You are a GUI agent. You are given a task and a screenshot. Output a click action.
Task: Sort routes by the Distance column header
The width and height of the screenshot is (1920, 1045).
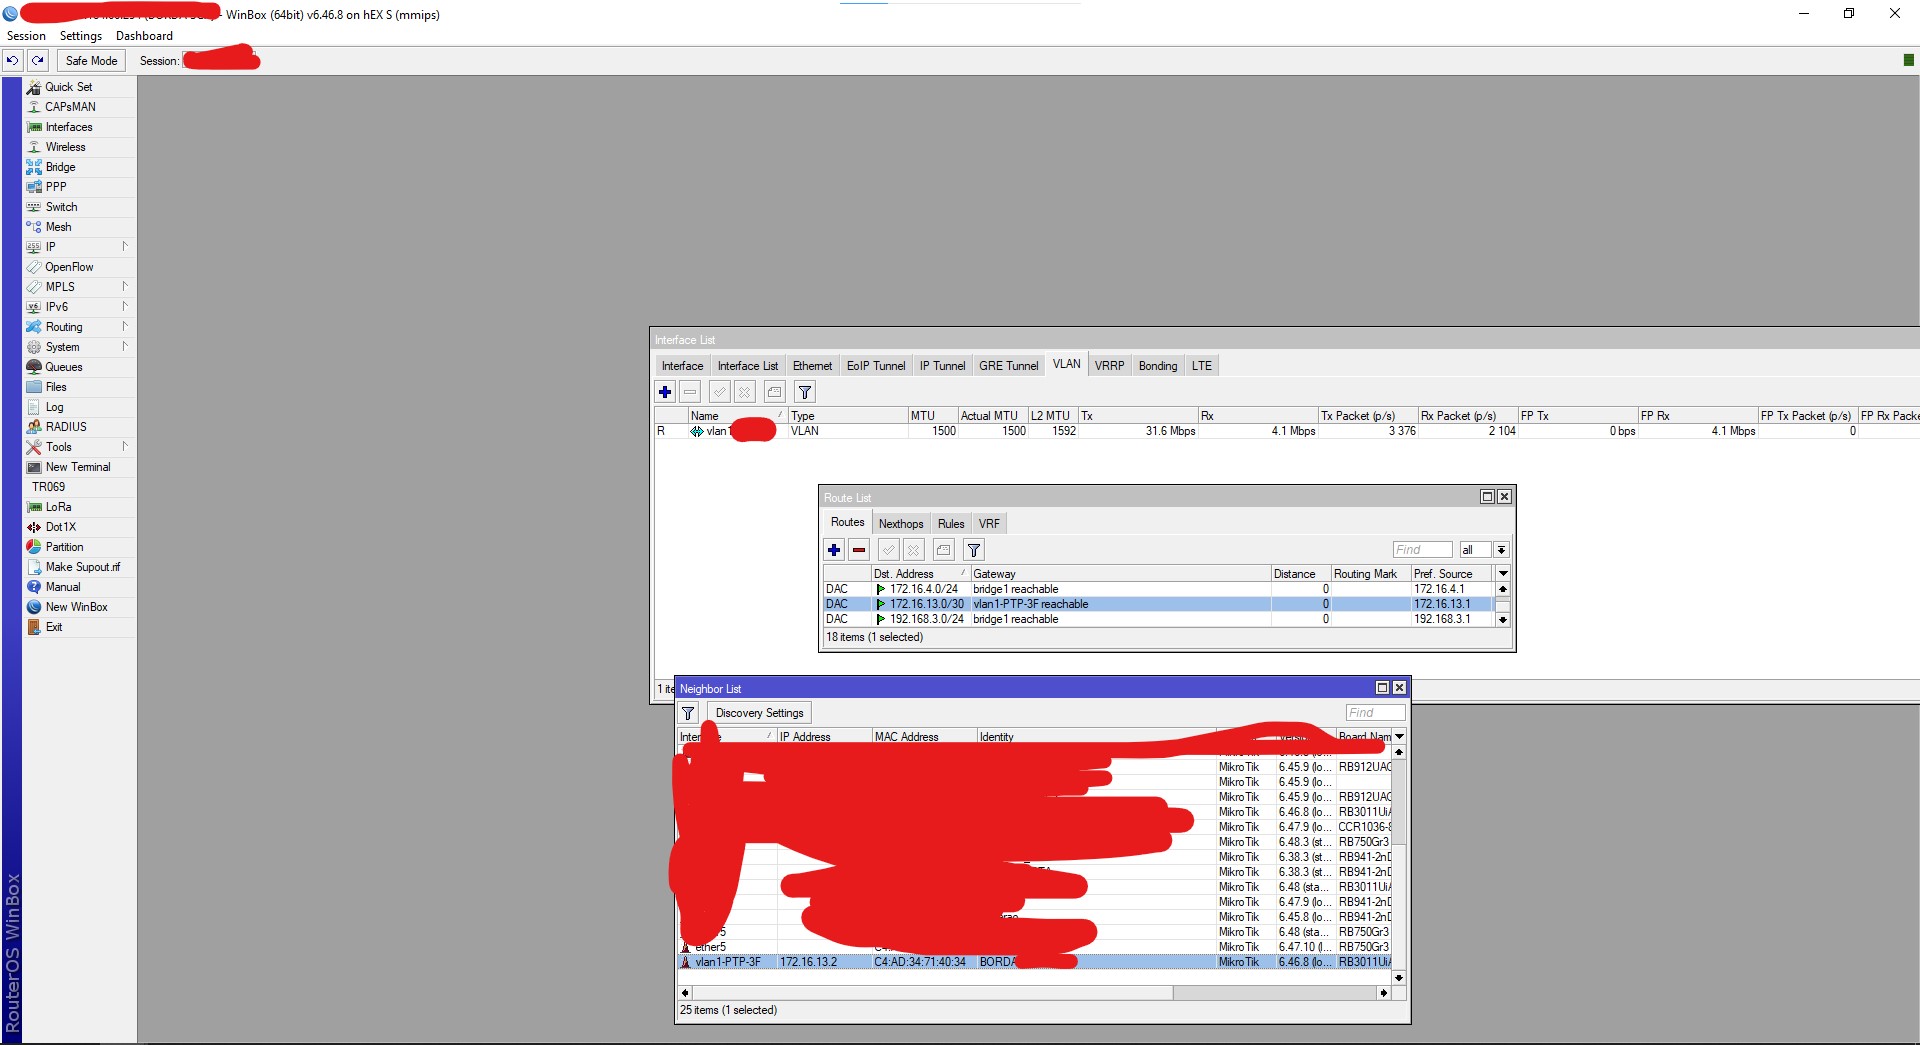pyautogui.click(x=1300, y=574)
